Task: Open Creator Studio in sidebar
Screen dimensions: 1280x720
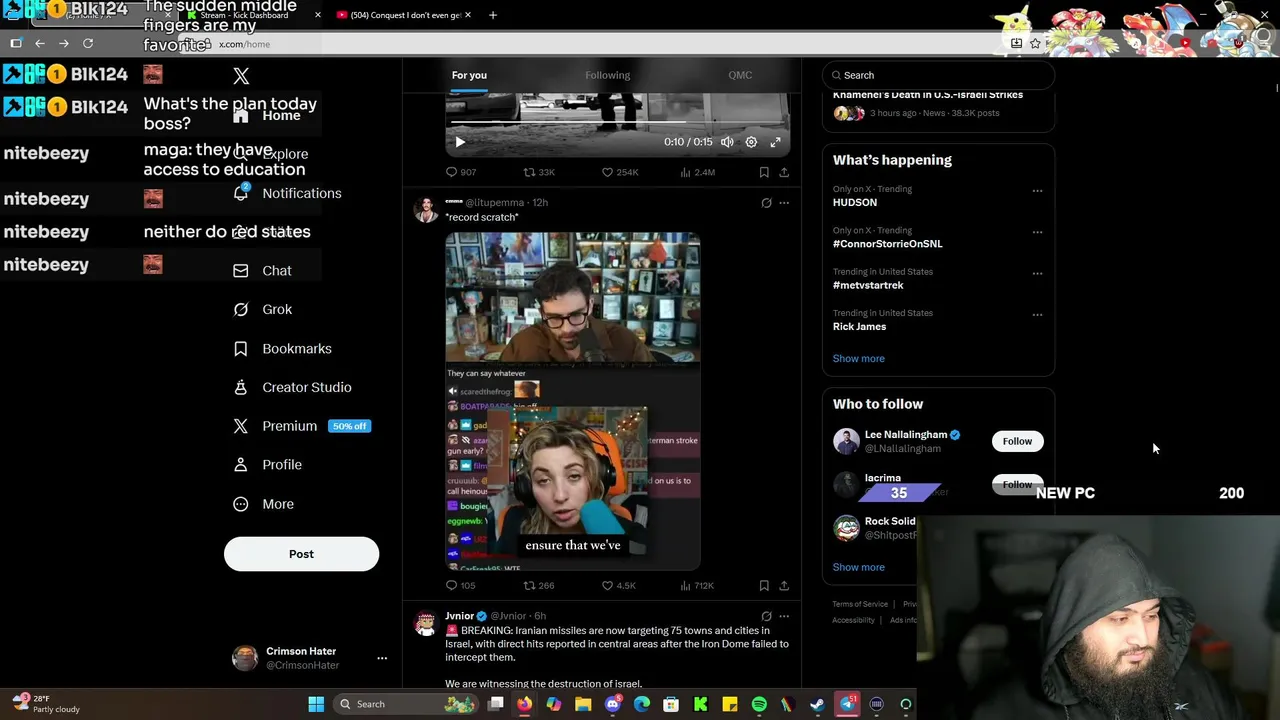Action: coord(292,387)
